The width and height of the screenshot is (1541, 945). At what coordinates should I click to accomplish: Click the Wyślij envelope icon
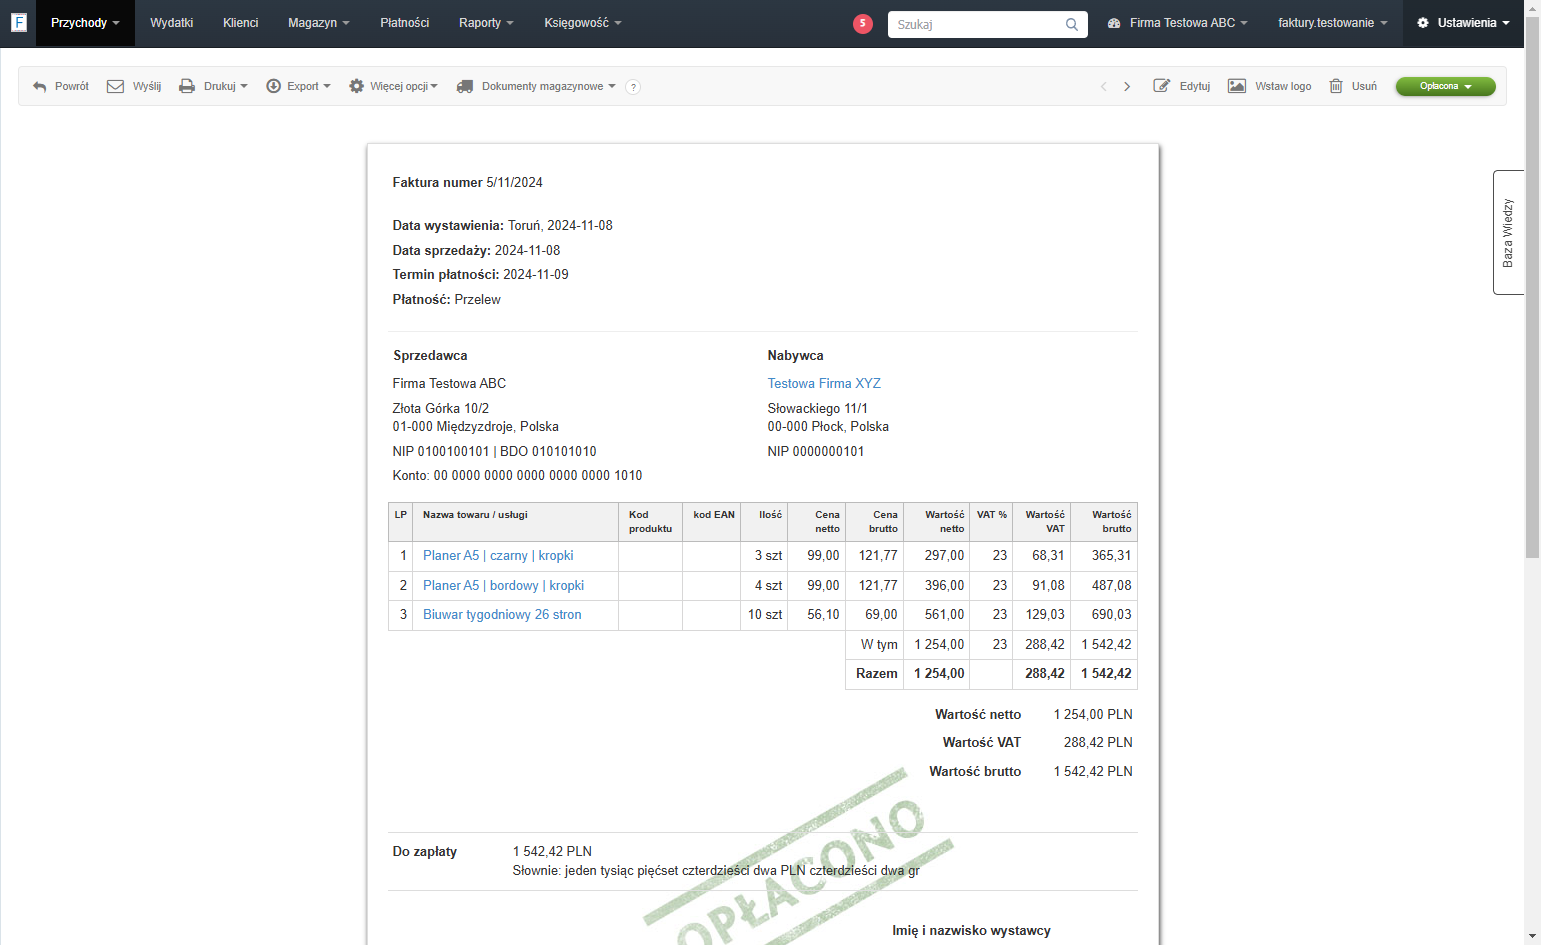click(x=115, y=87)
